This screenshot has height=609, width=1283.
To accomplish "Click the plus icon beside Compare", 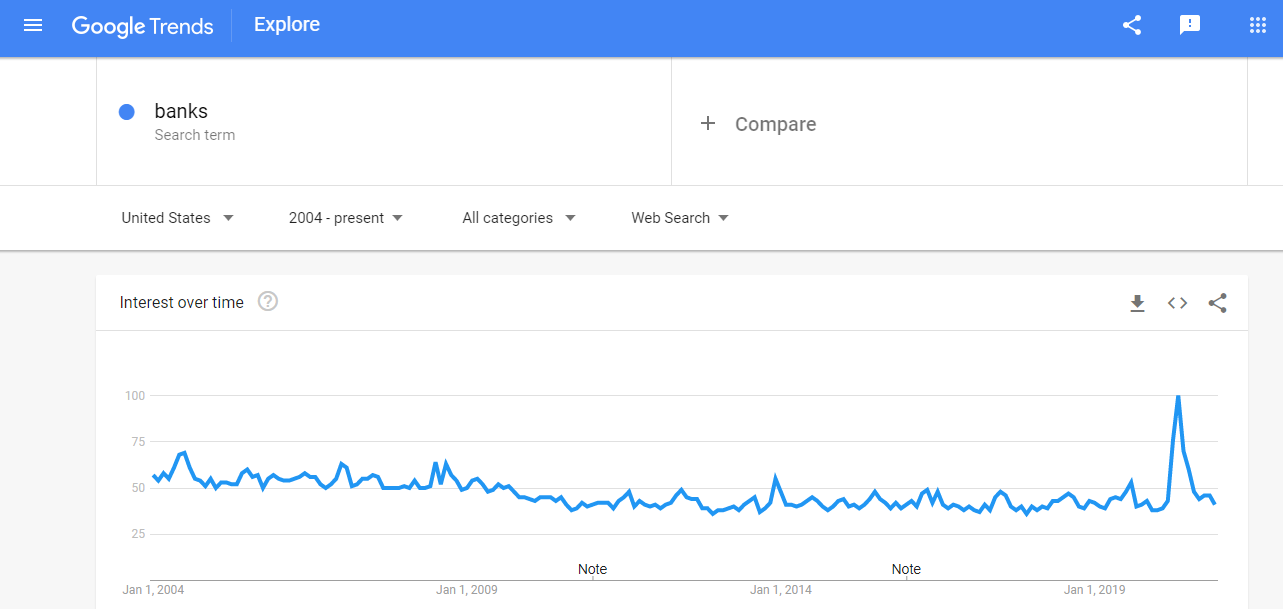I will [x=708, y=123].
